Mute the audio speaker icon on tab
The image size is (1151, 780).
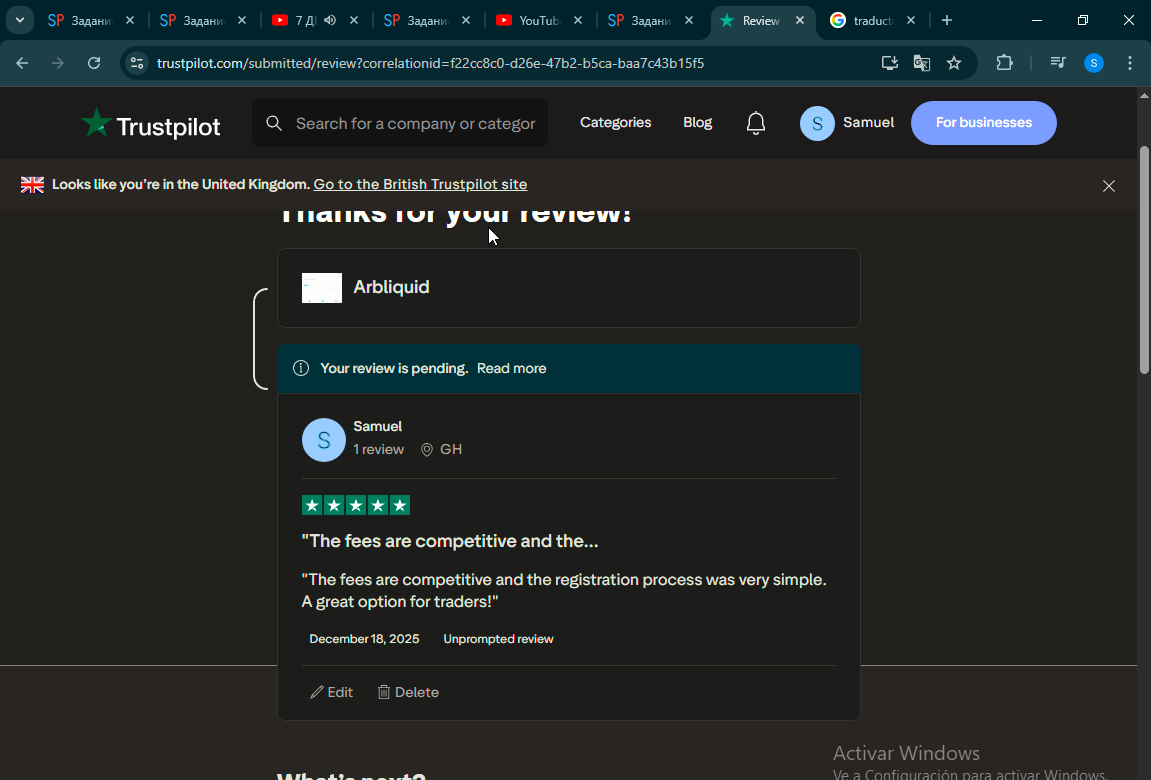330,21
